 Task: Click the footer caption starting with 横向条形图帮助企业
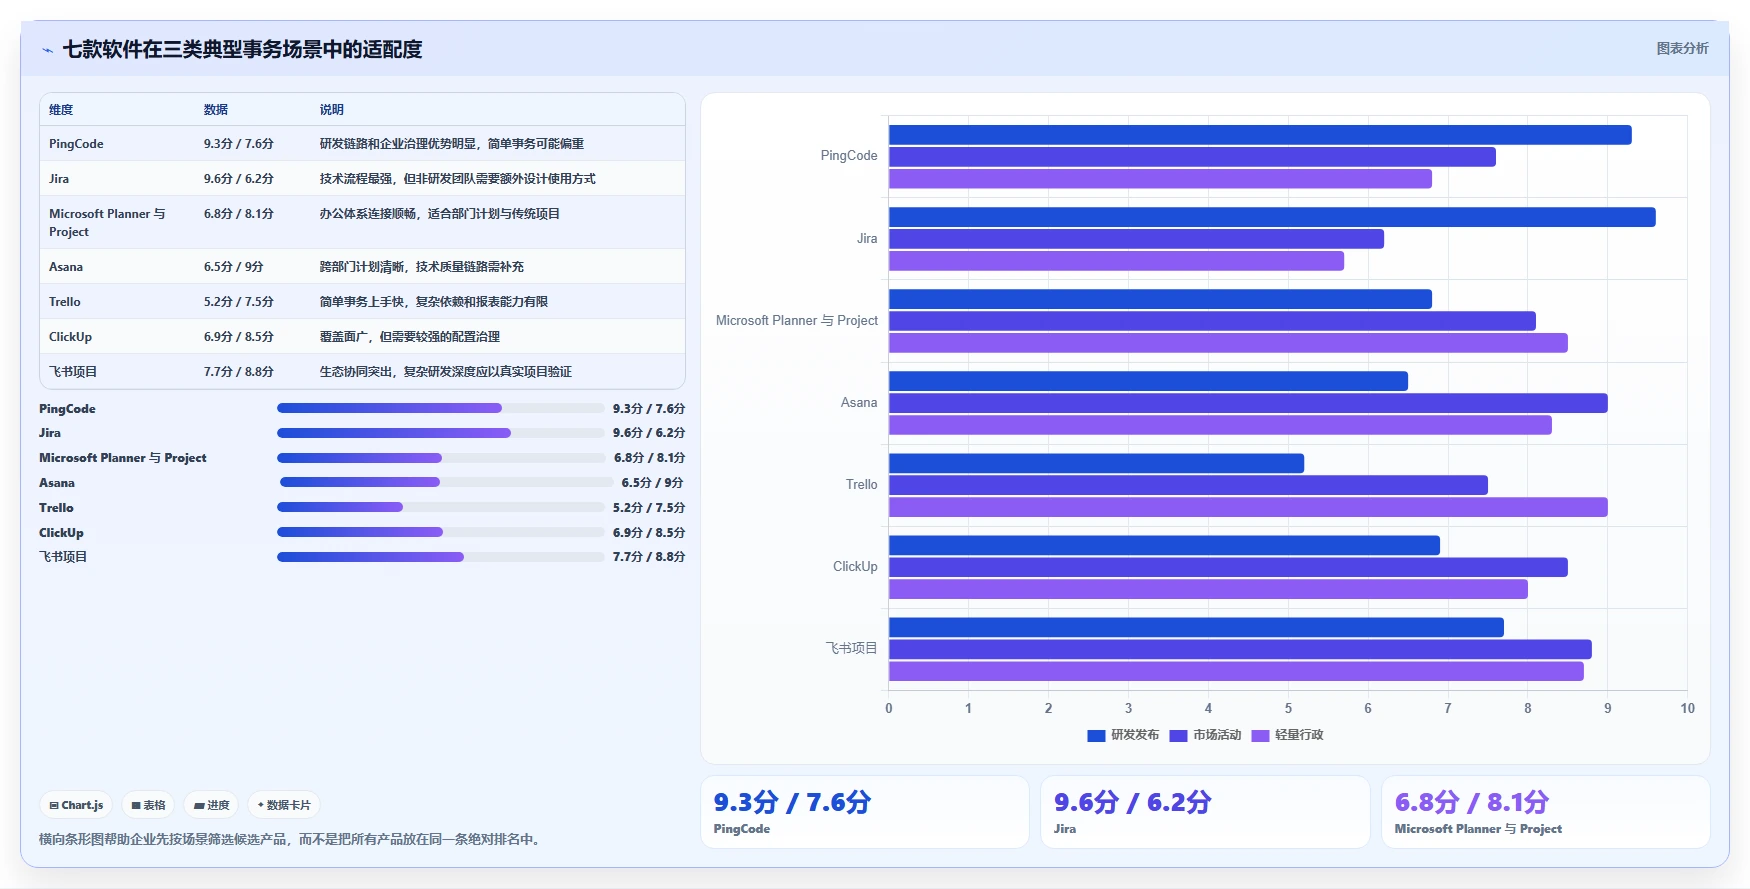(x=292, y=840)
